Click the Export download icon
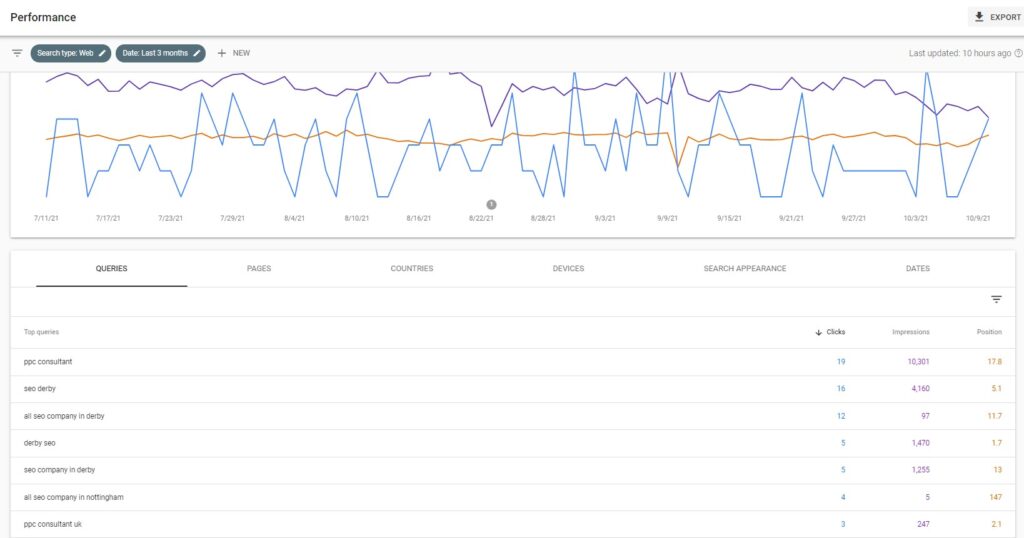 coord(979,17)
